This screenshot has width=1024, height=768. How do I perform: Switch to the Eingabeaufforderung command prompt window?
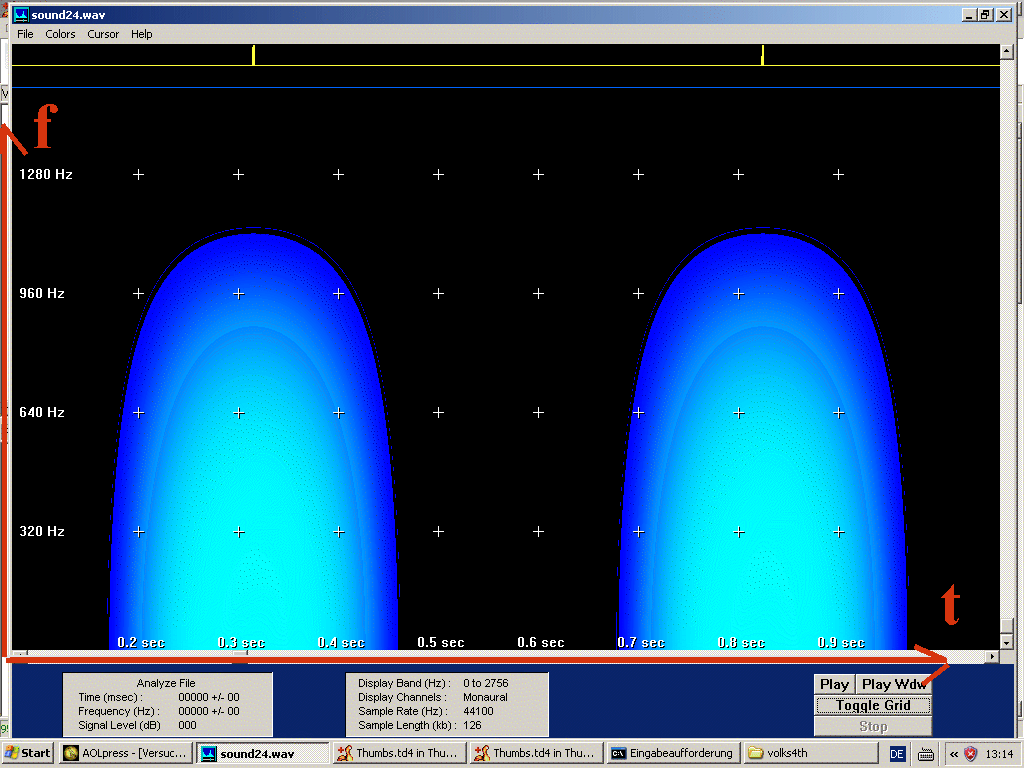pyautogui.click(x=672, y=753)
